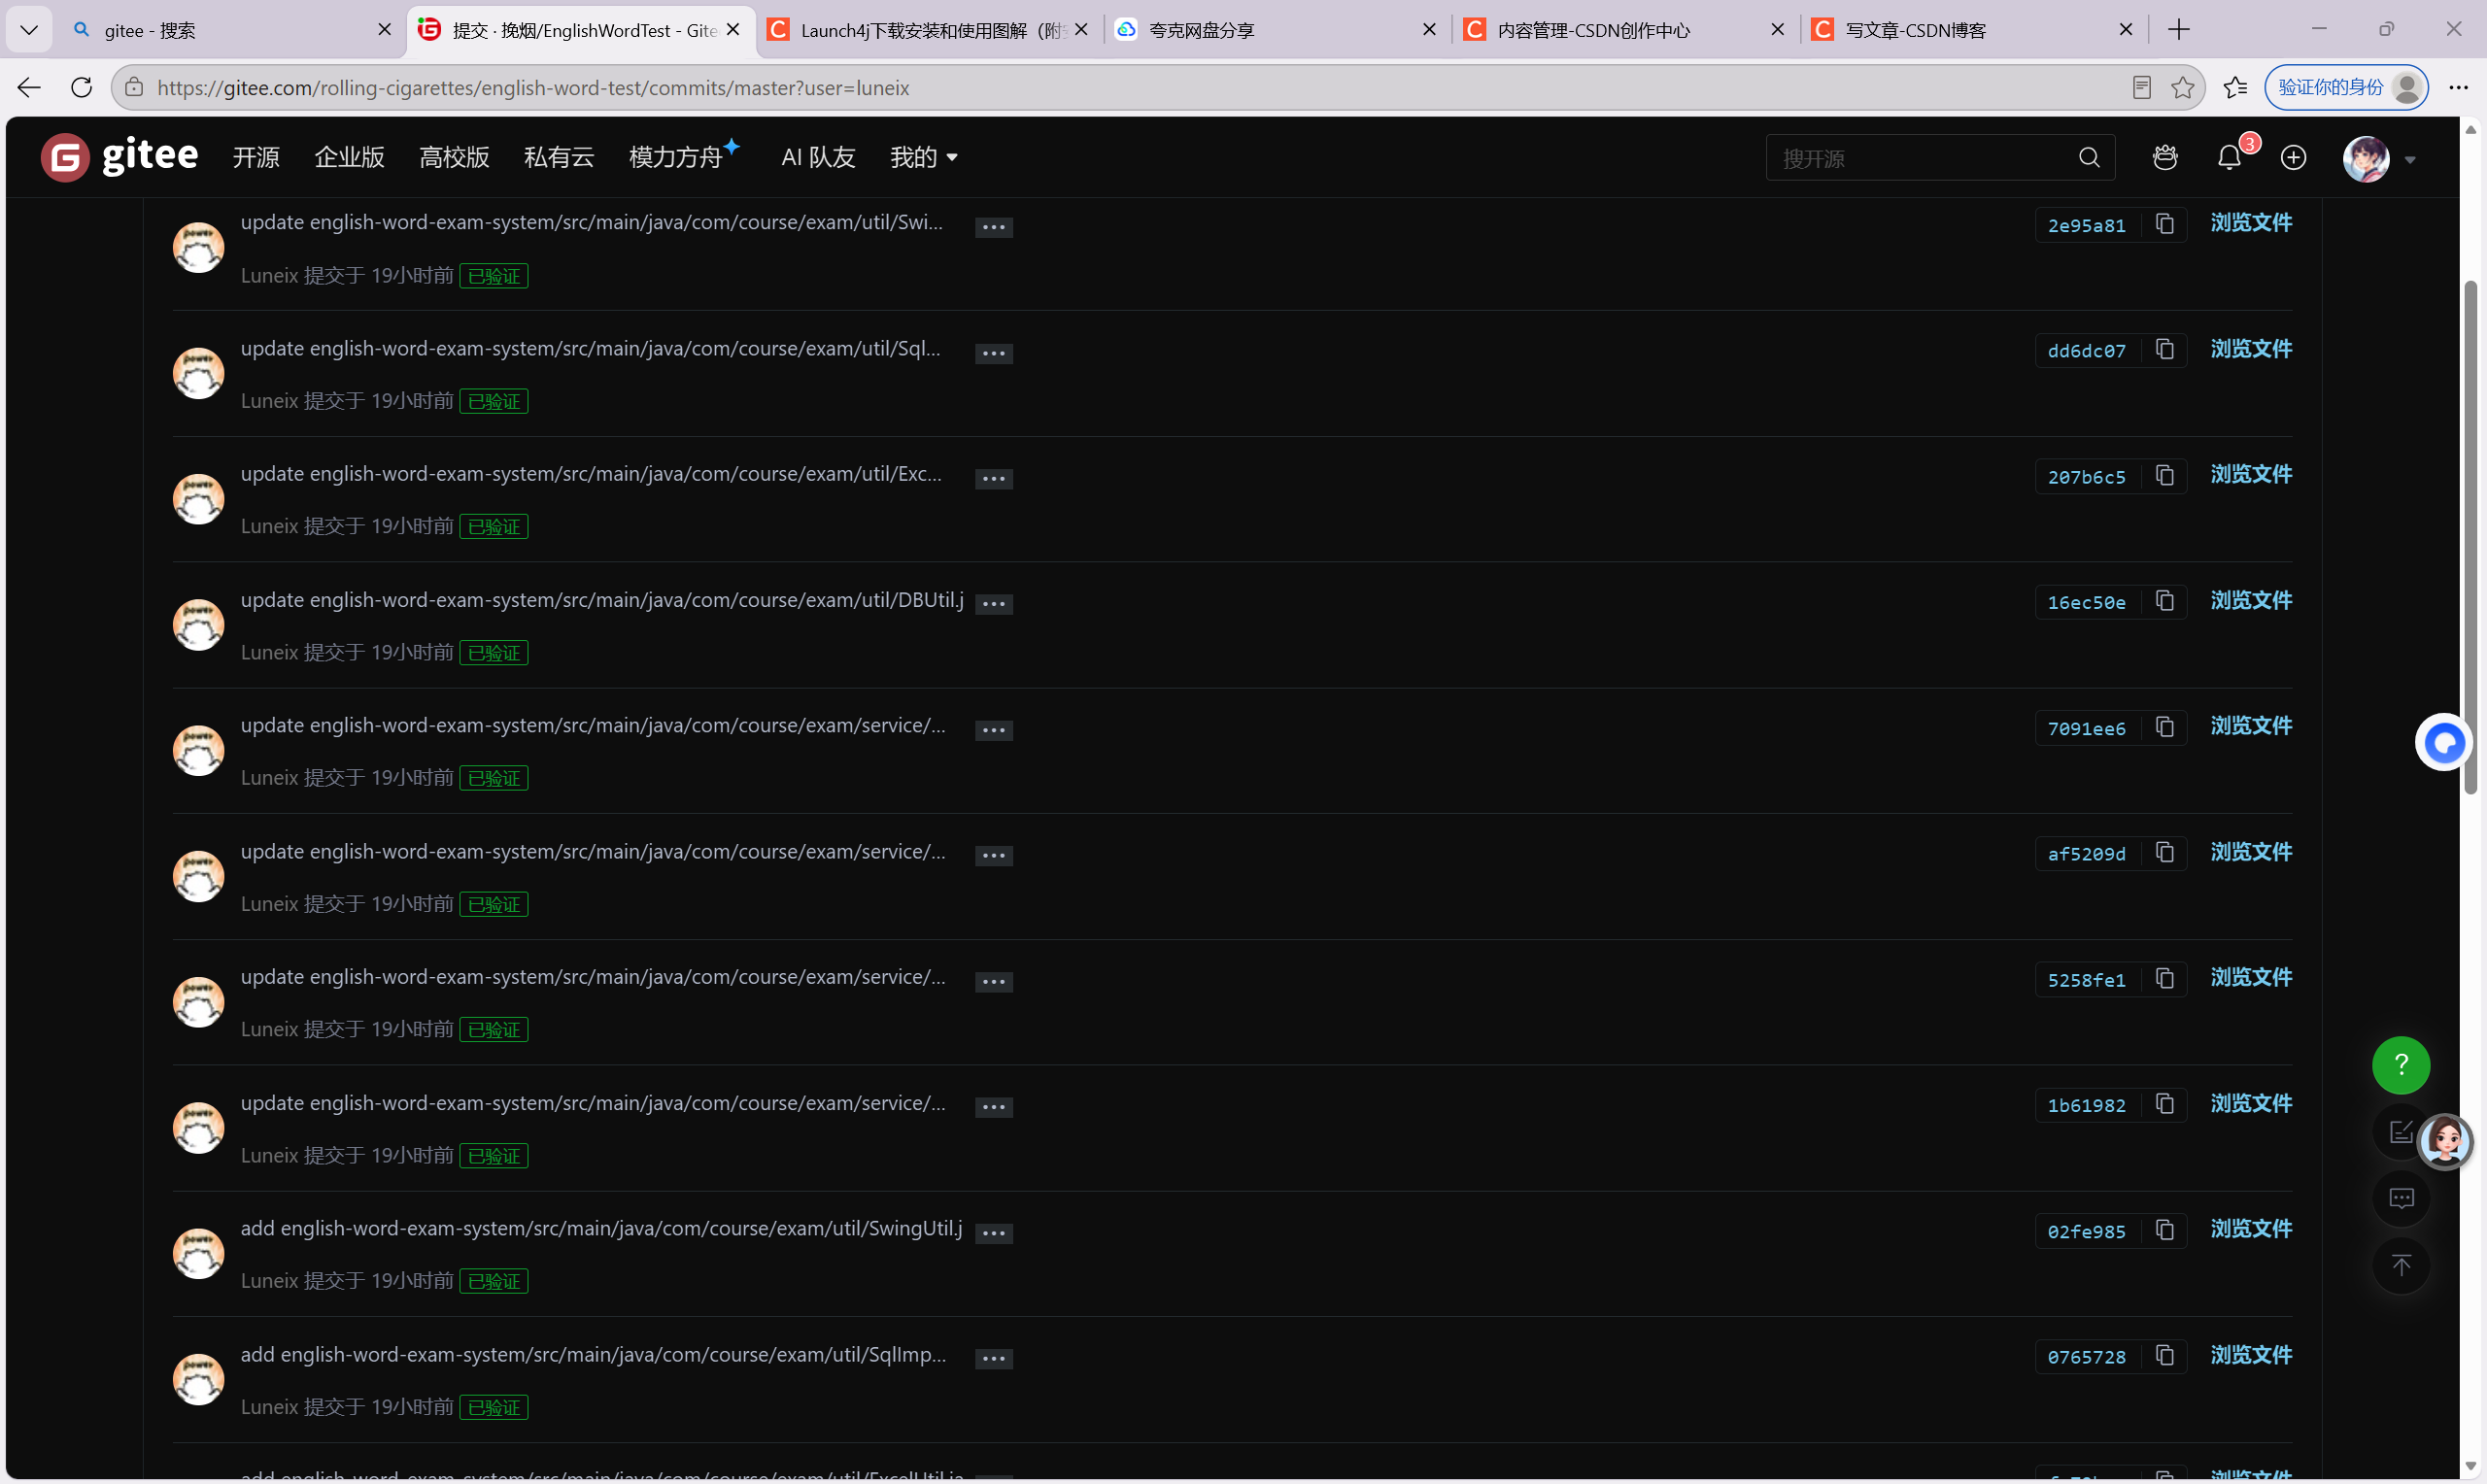Copy commit hash 2e95a81

(x=2165, y=224)
